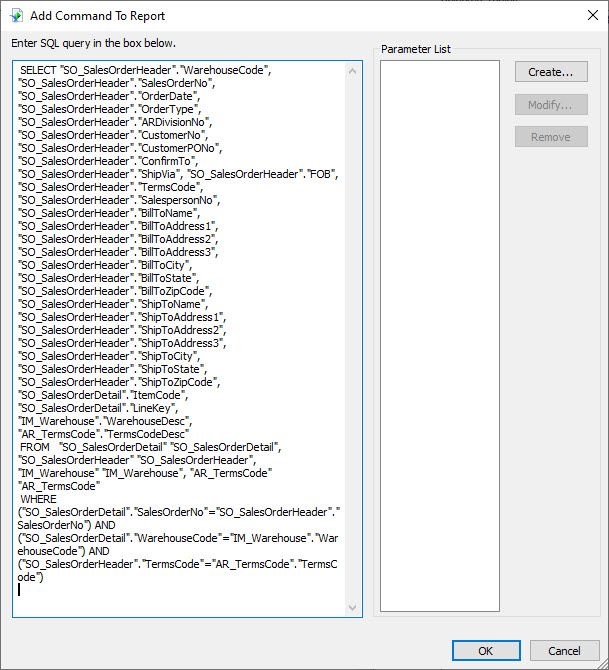The width and height of the screenshot is (609, 670).
Task: Click the "ShipToName" line
Action: click(x=113, y=304)
